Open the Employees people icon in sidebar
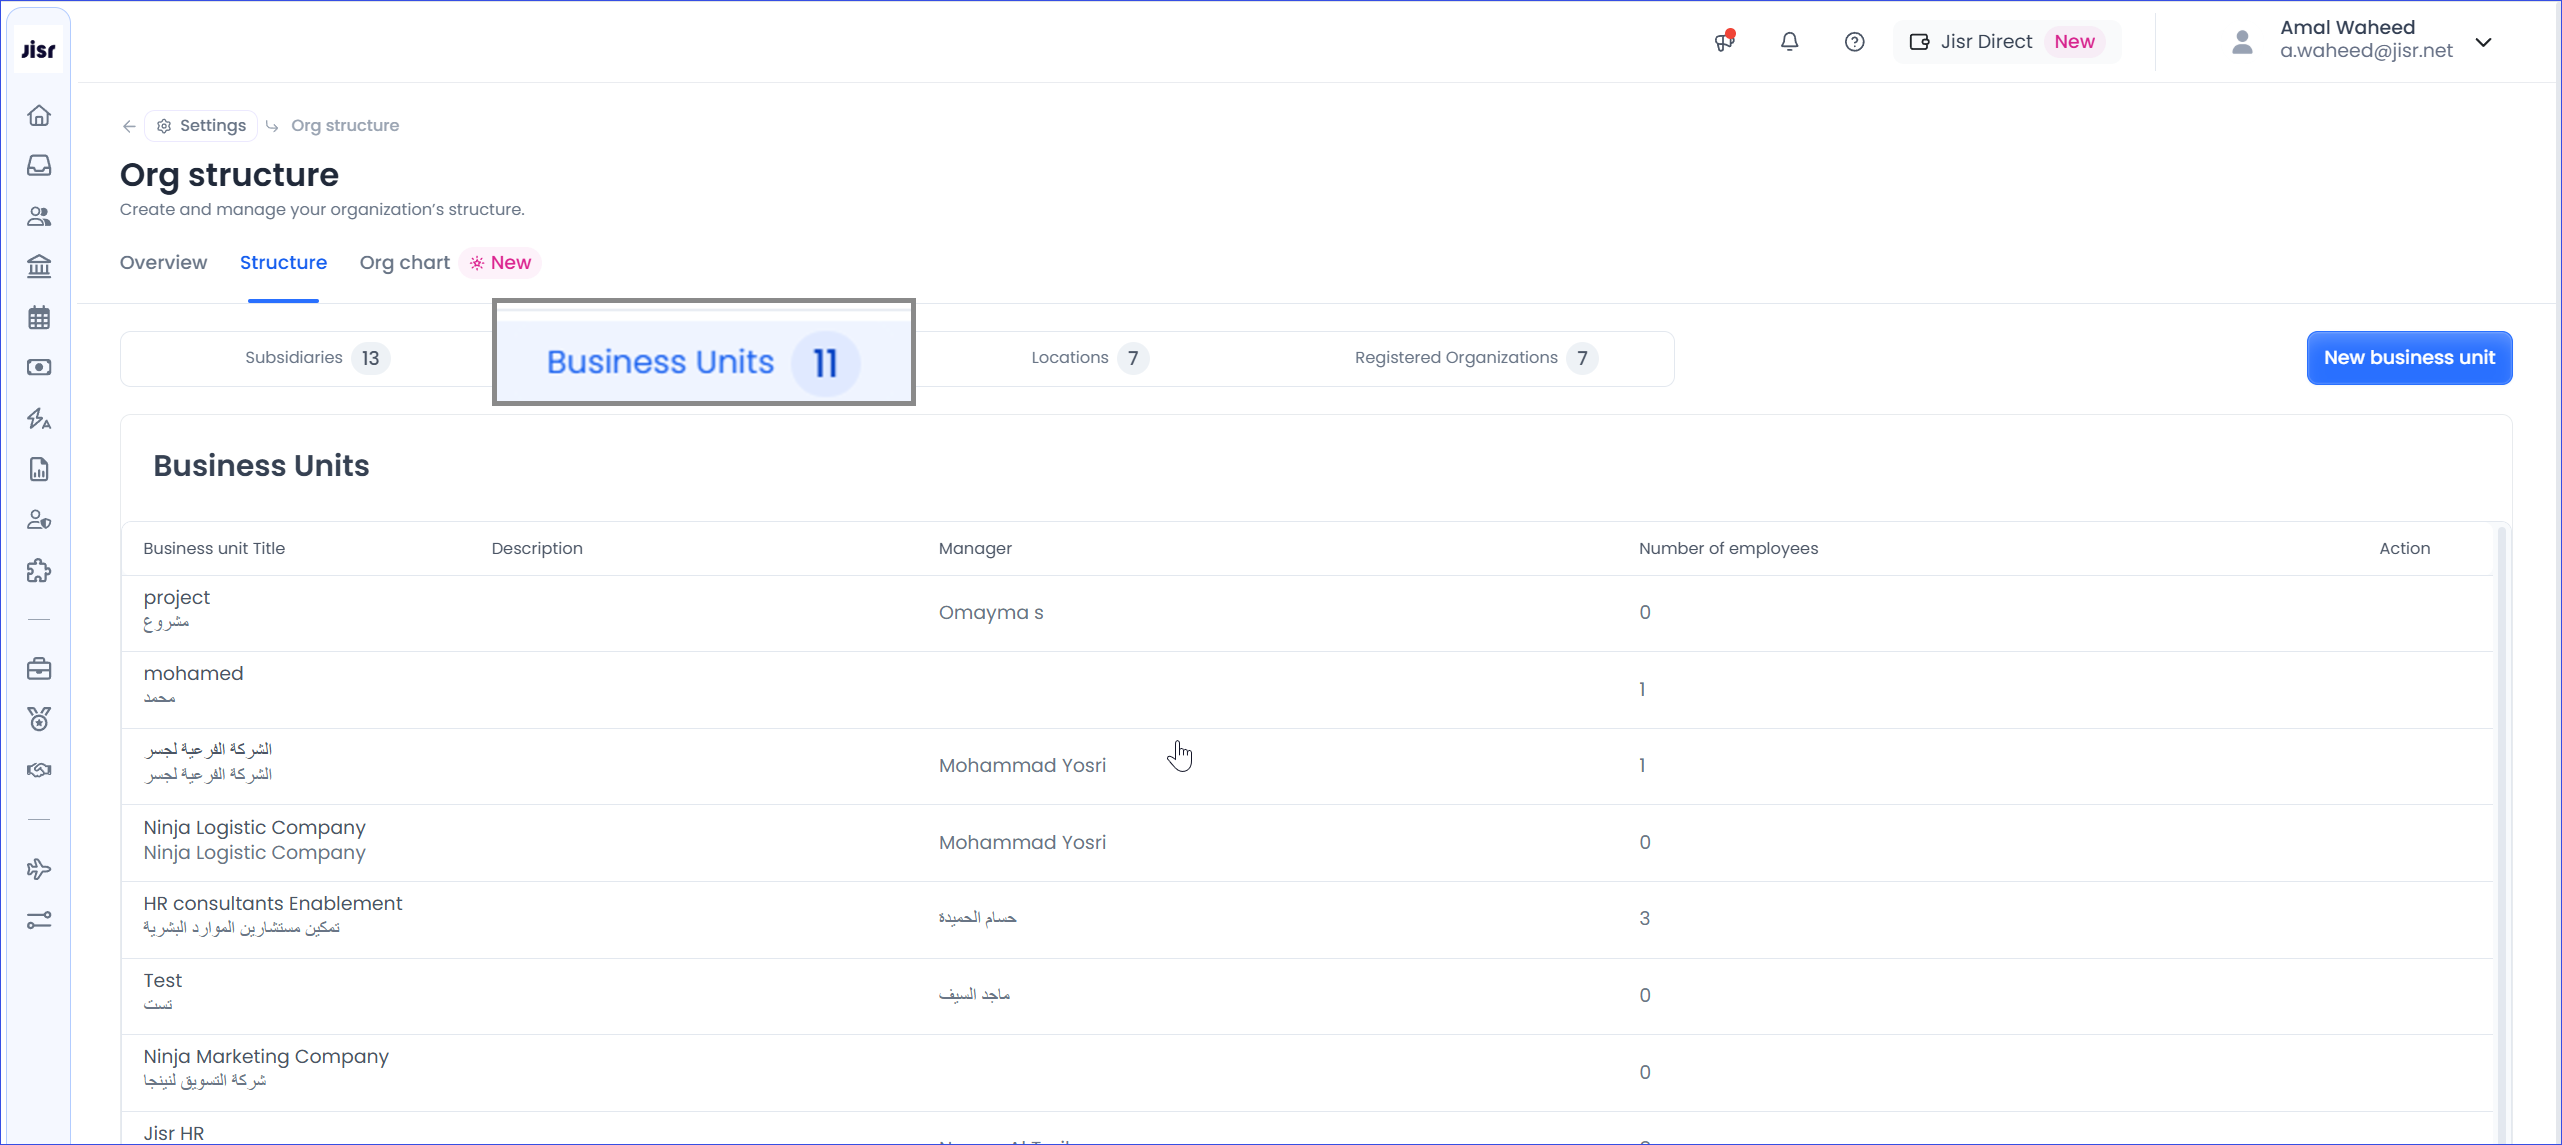This screenshot has height=1145, width=2562. 39,216
